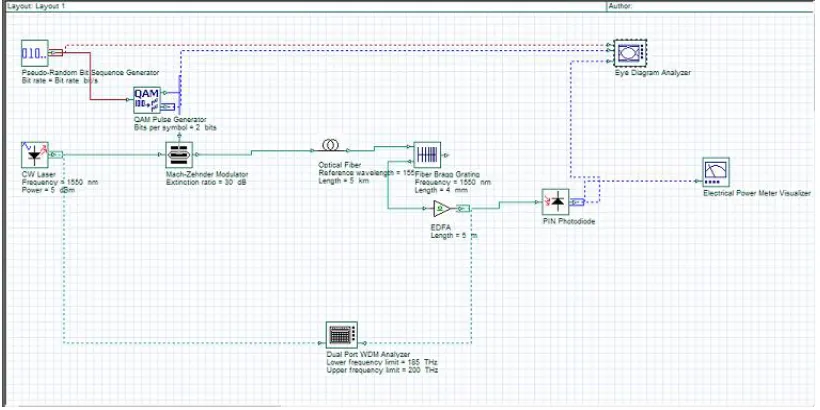This screenshot has width=820, height=410.
Task: Select the CW Laser component icon
Action: (35, 154)
